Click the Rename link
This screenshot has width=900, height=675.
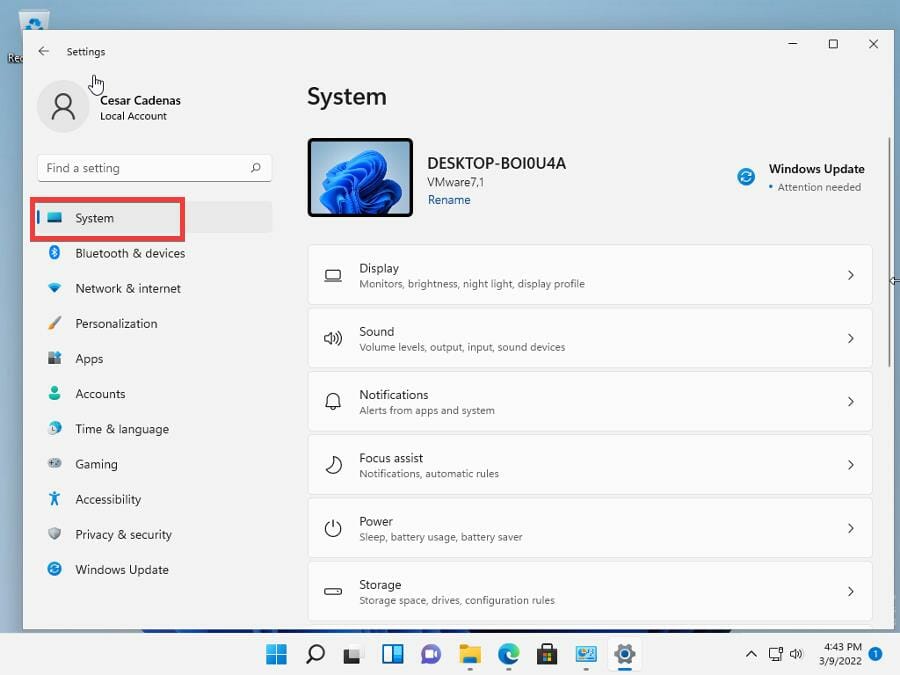449,200
